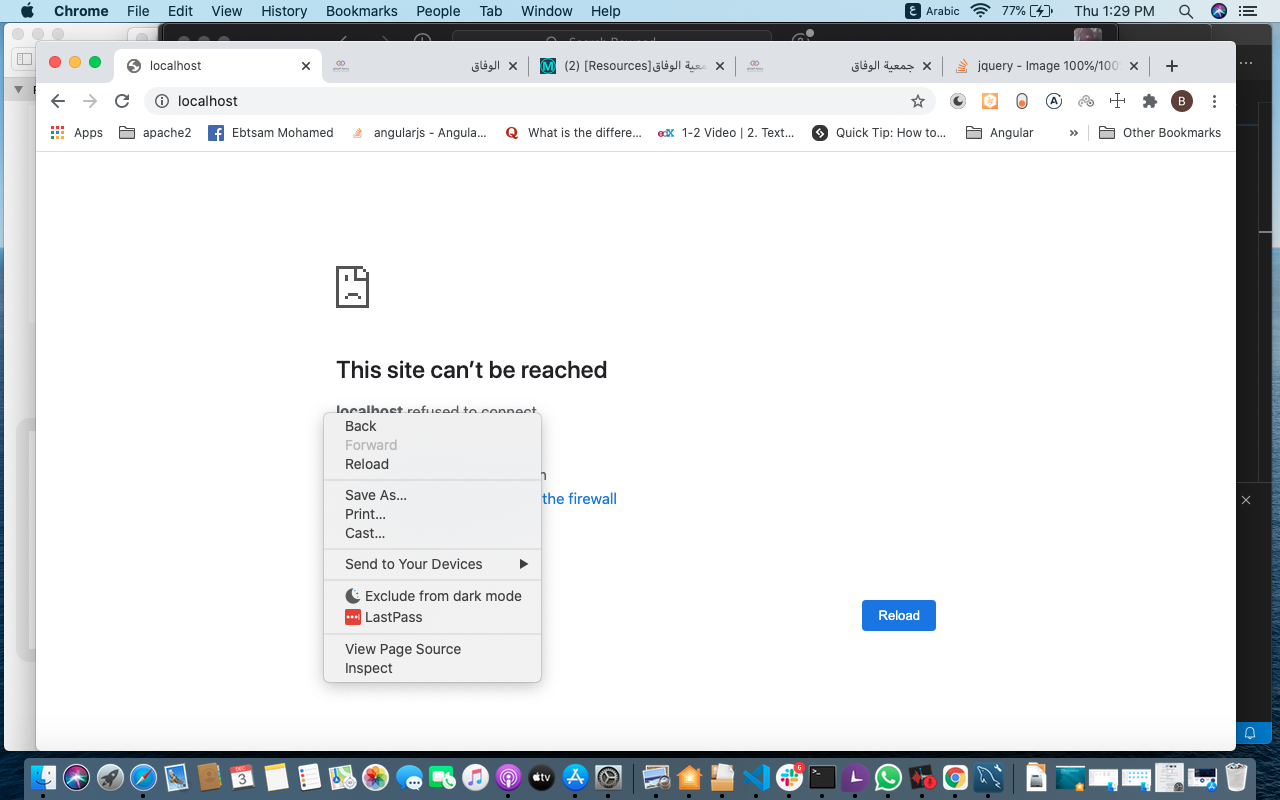Image resolution: width=1280 pixels, height=800 pixels.
Task: Open the apache2 bookmarks folder
Action: click(155, 133)
